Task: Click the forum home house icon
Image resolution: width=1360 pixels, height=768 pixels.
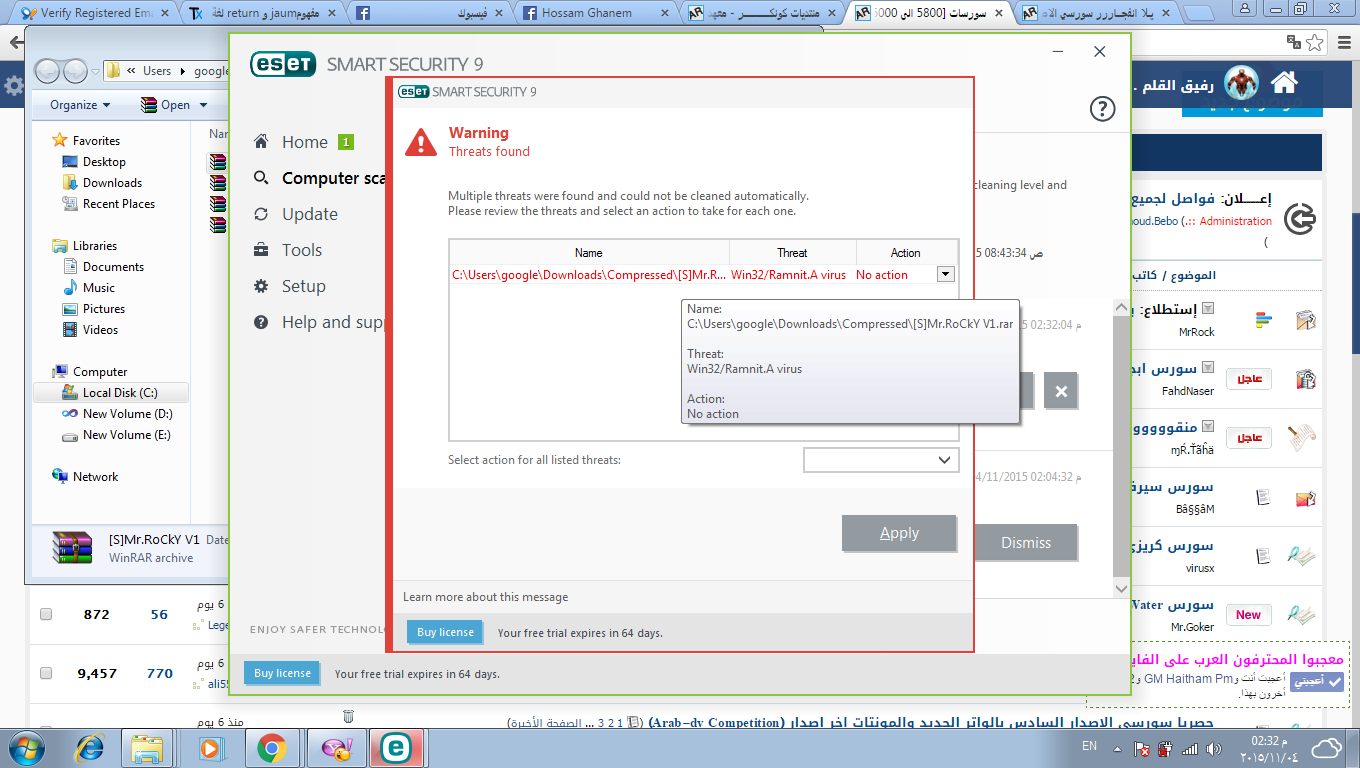Action: coord(1284,83)
